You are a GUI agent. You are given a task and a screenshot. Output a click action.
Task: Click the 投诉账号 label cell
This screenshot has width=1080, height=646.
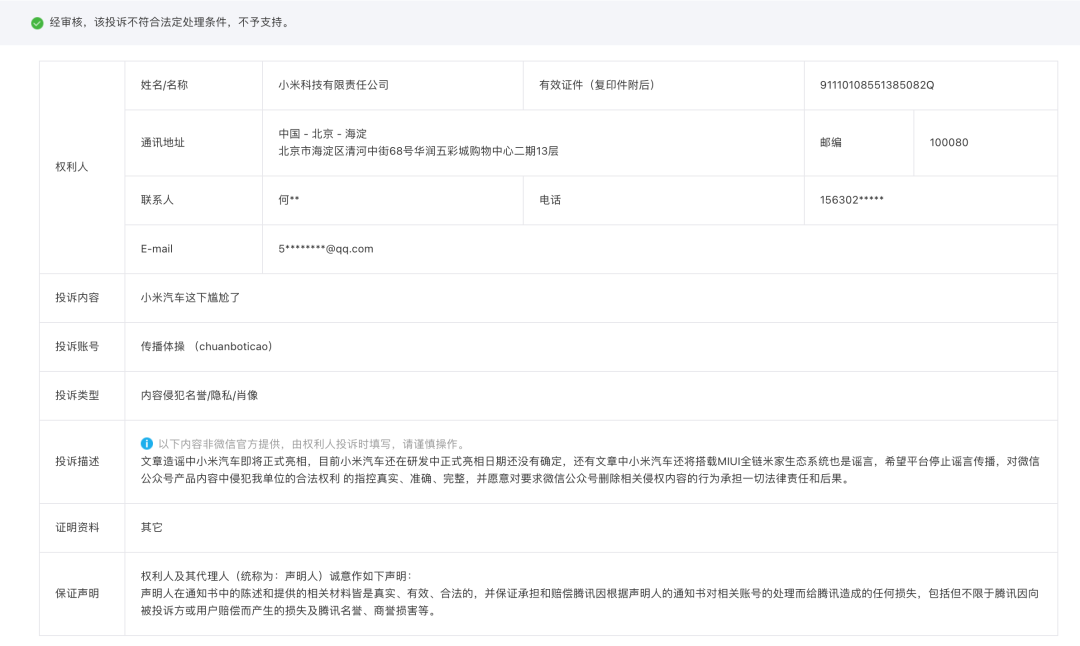click(82, 347)
